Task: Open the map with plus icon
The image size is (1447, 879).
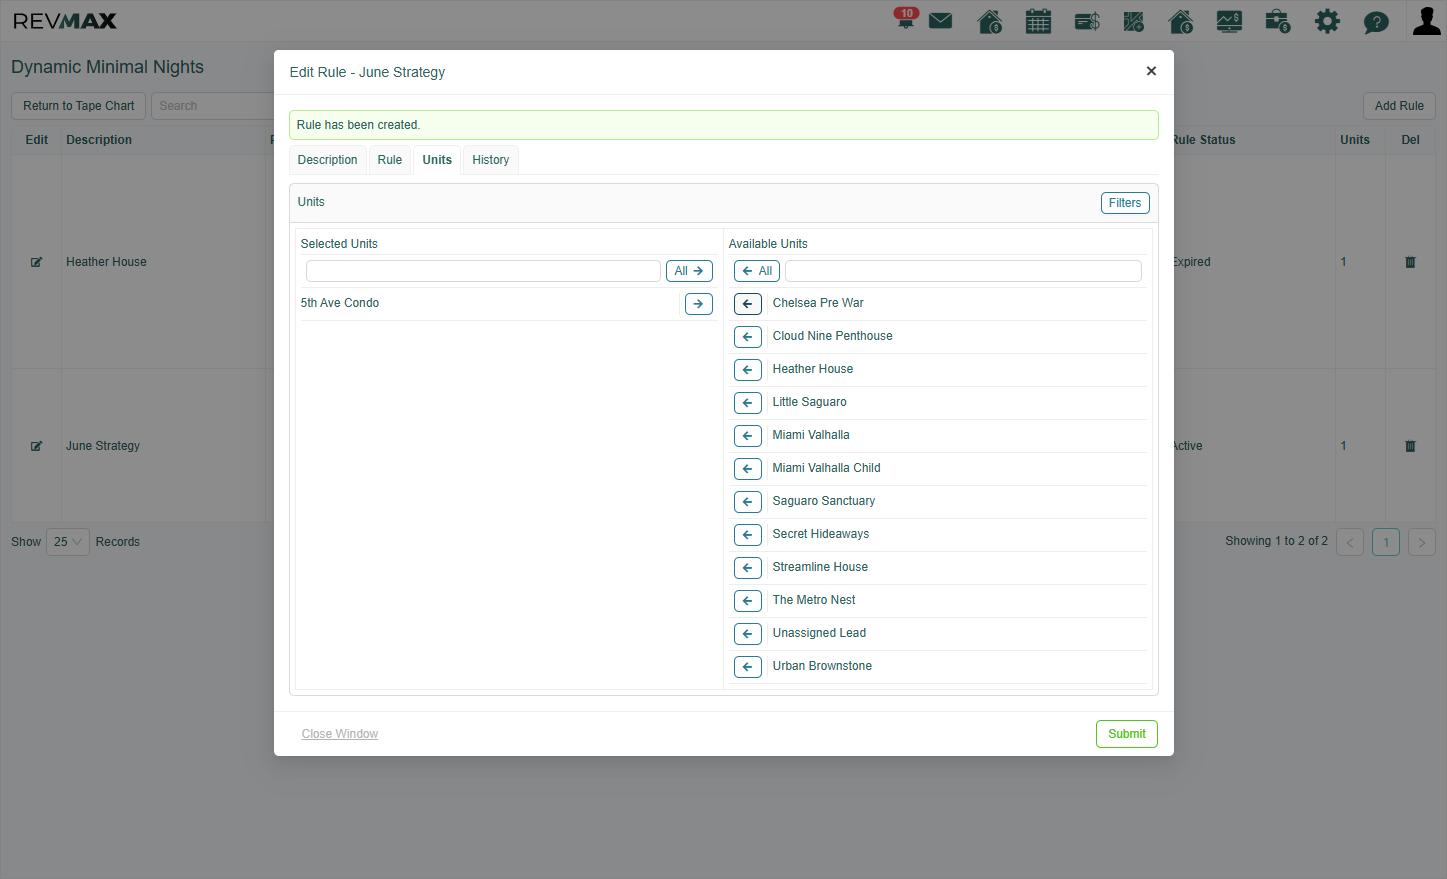Action: click(x=1134, y=21)
